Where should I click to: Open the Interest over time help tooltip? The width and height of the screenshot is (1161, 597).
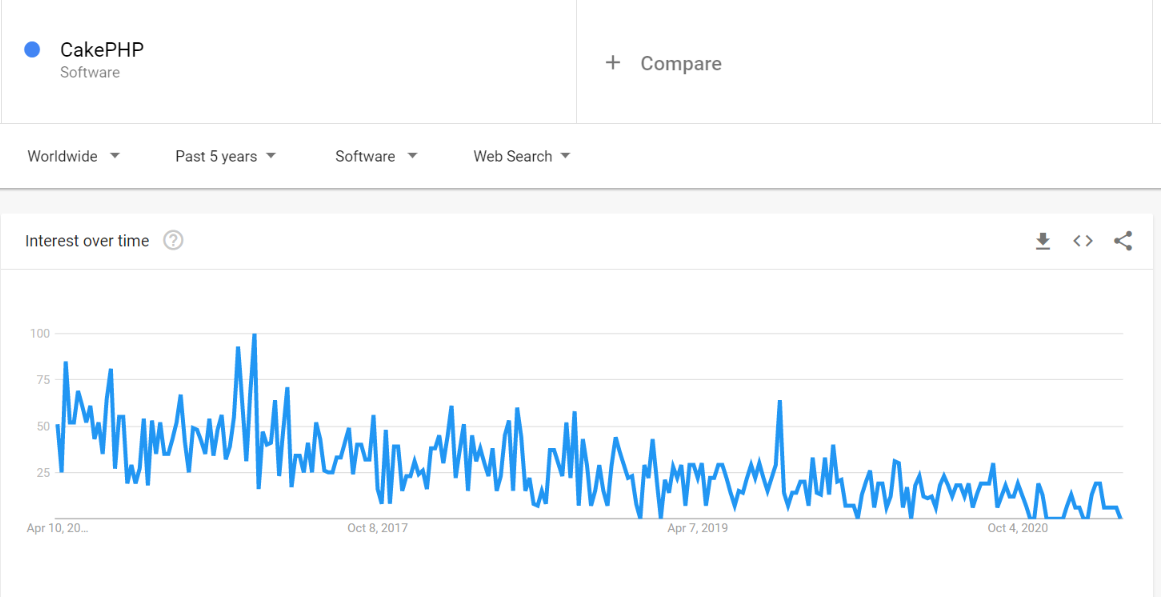pyautogui.click(x=173, y=240)
